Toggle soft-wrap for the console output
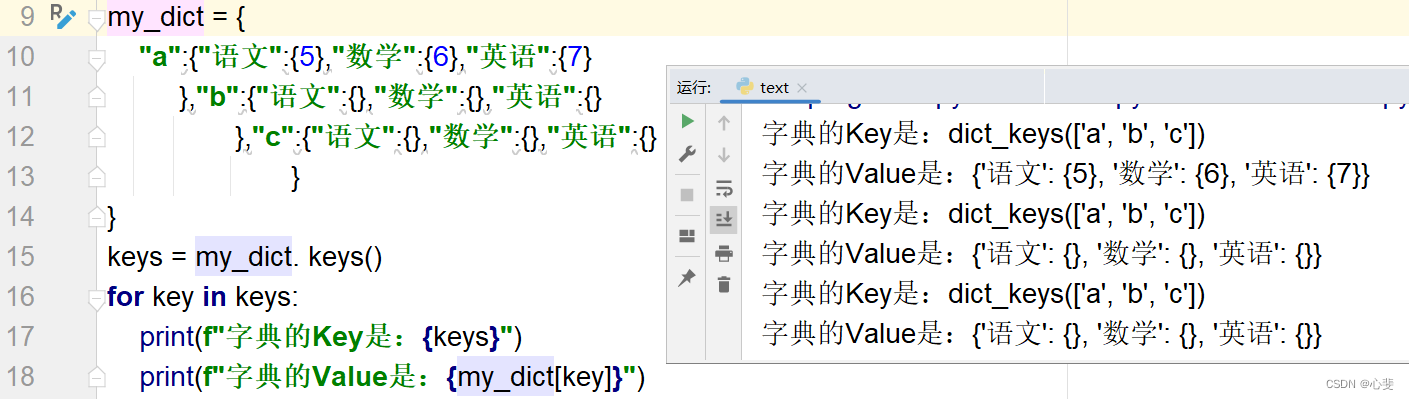Viewport: 1409px width, 399px height. coord(724,188)
